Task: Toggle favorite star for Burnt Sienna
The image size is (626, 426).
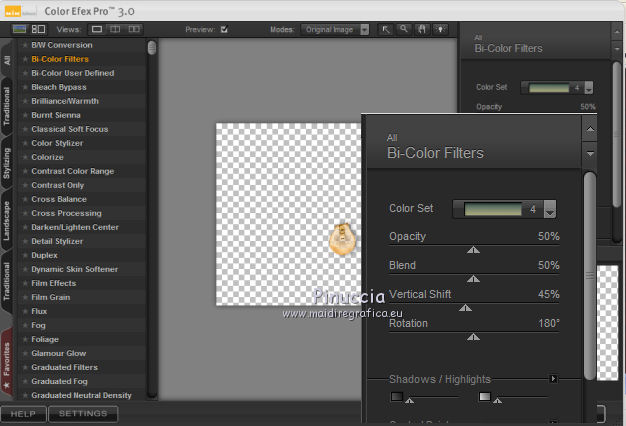Action: 25,115
